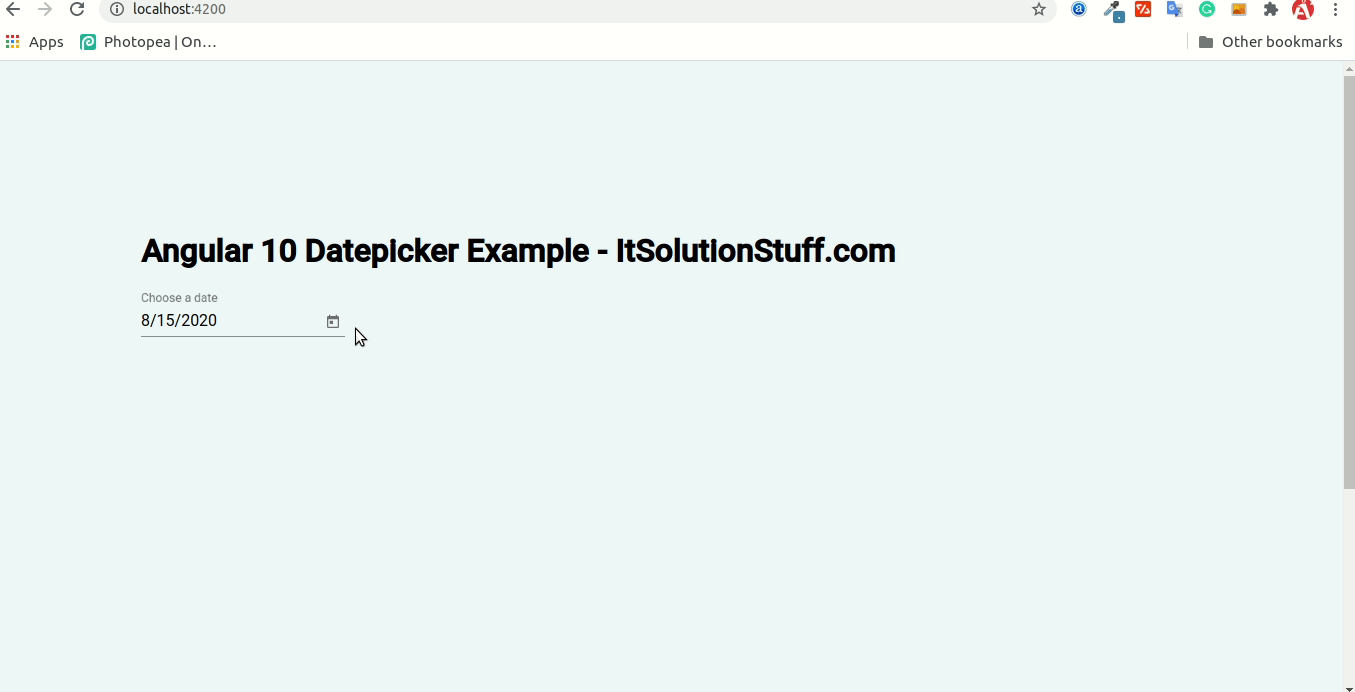Click the orange image extension icon

[1239, 9]
